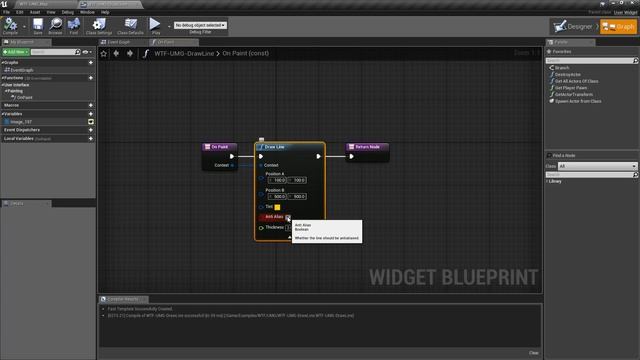Viewport: 640px width, 360px height.
Task: Open the File menu
Action: 7,12
